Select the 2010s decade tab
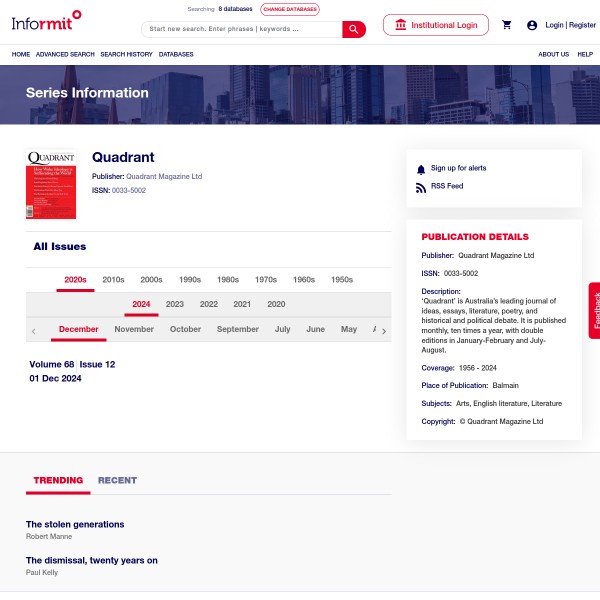This screenshot has height=600, width=600. [x=113, y=280]
